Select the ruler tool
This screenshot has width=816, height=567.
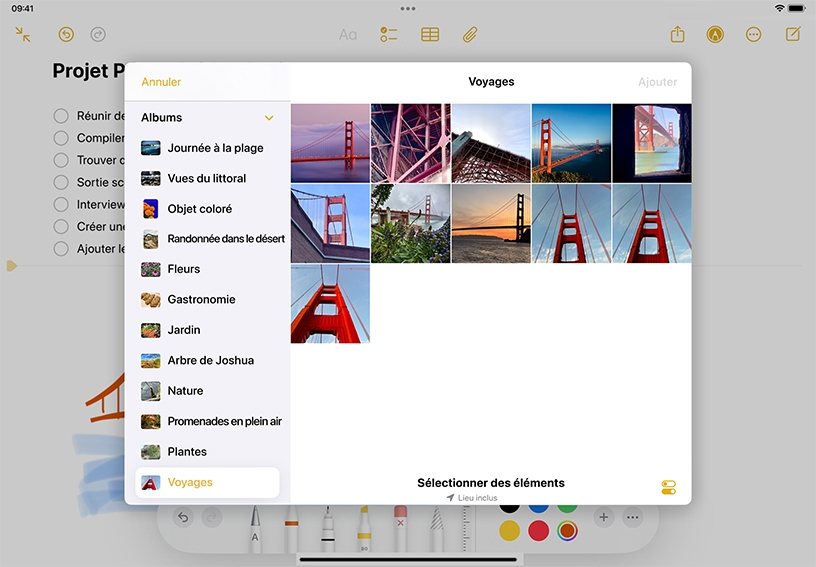[x=466, y=528]
